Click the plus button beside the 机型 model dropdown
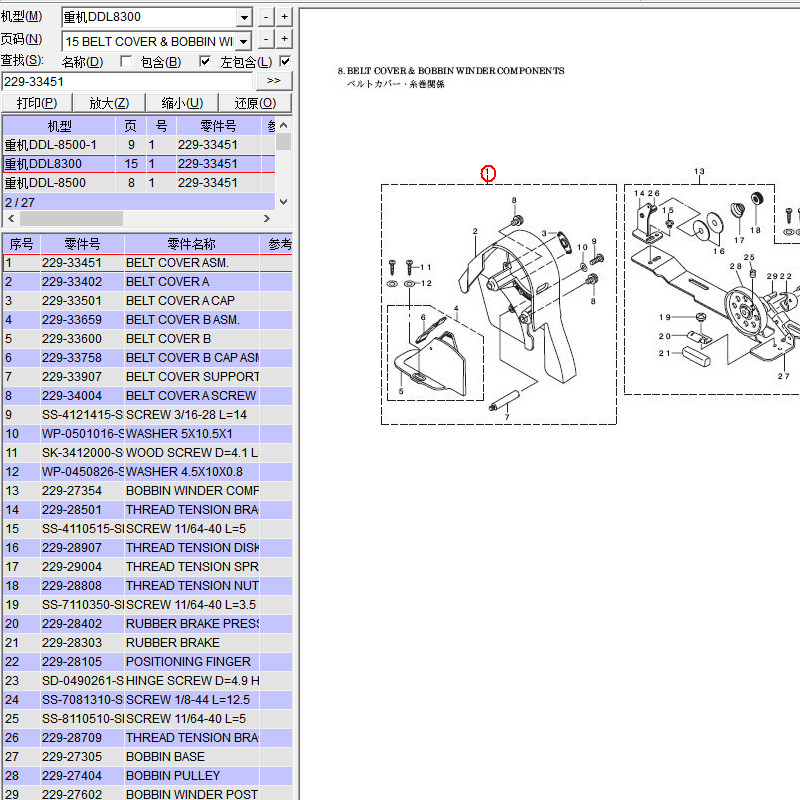The image size is (800, 800). tap(284, 17)
